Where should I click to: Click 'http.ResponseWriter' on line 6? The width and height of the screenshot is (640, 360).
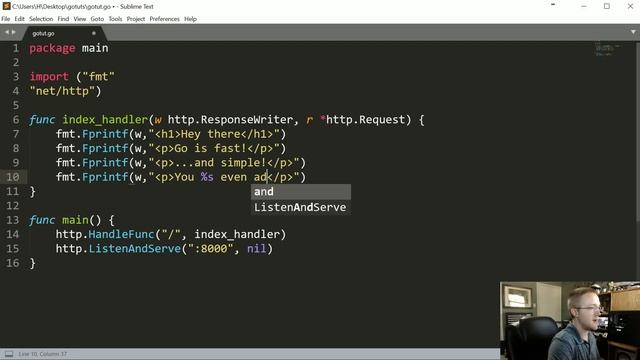coord(230,120)
